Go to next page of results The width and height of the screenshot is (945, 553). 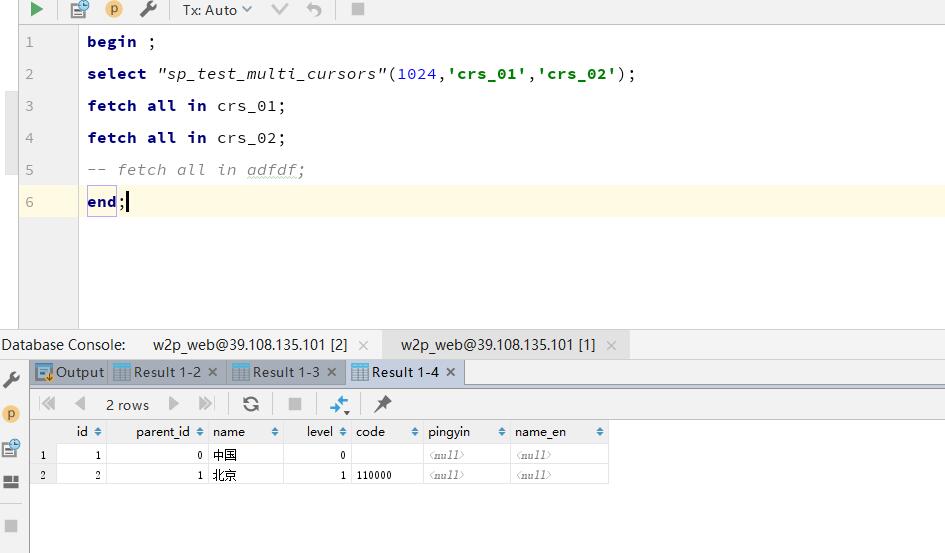(x=174, y=404)
